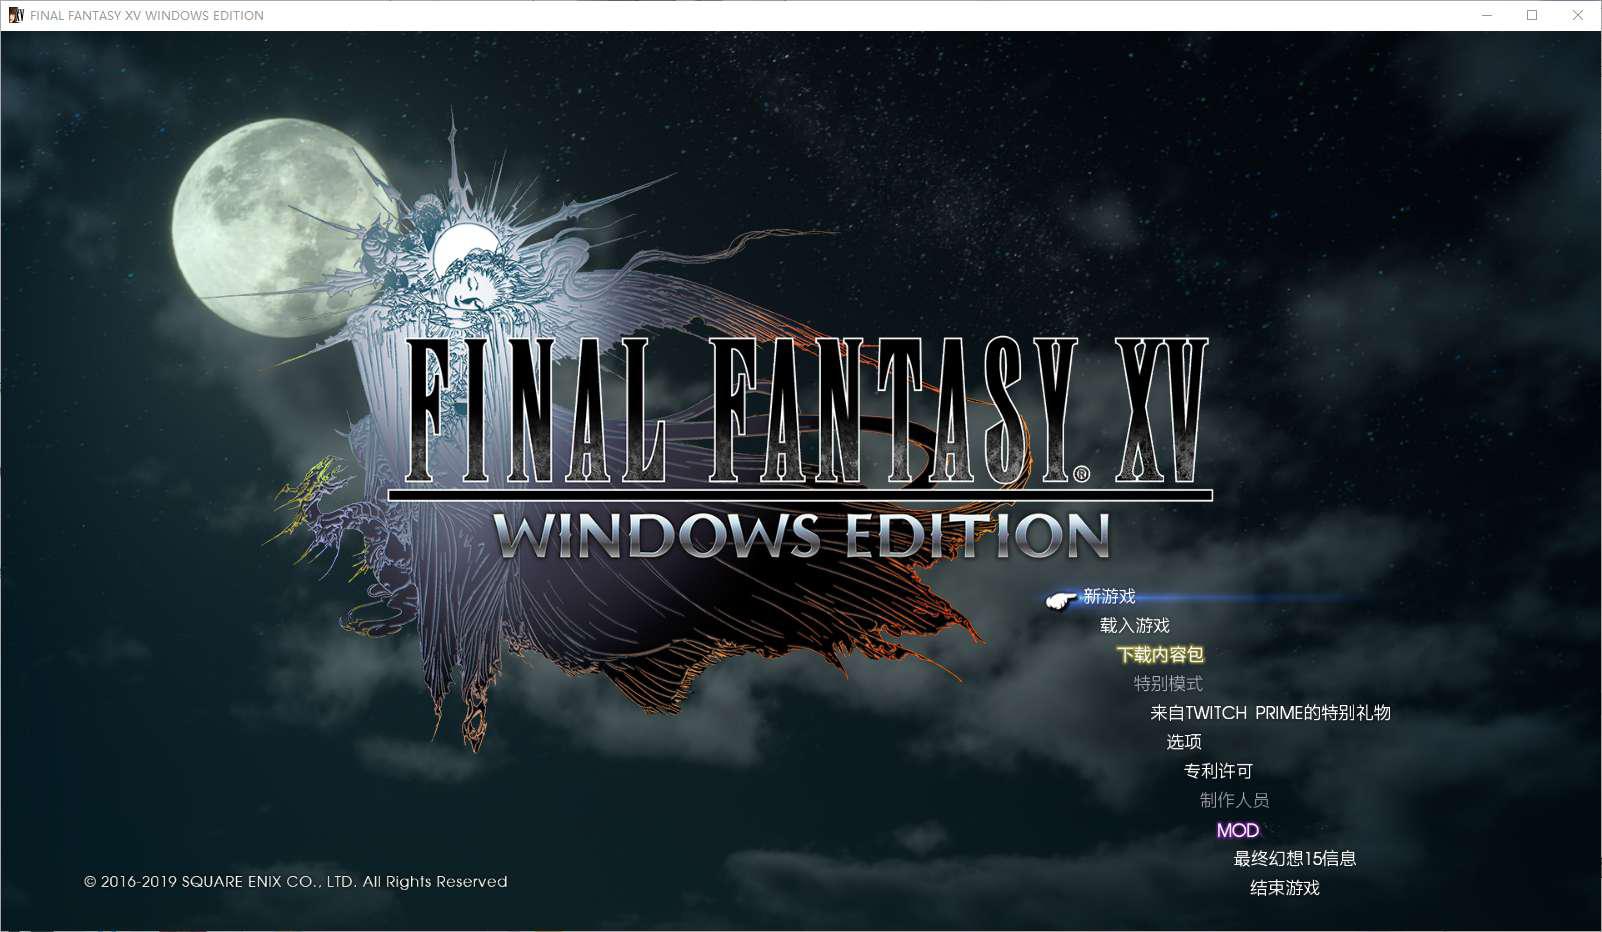Close the Final Fantasy XV window

[x=1578, y=15]
